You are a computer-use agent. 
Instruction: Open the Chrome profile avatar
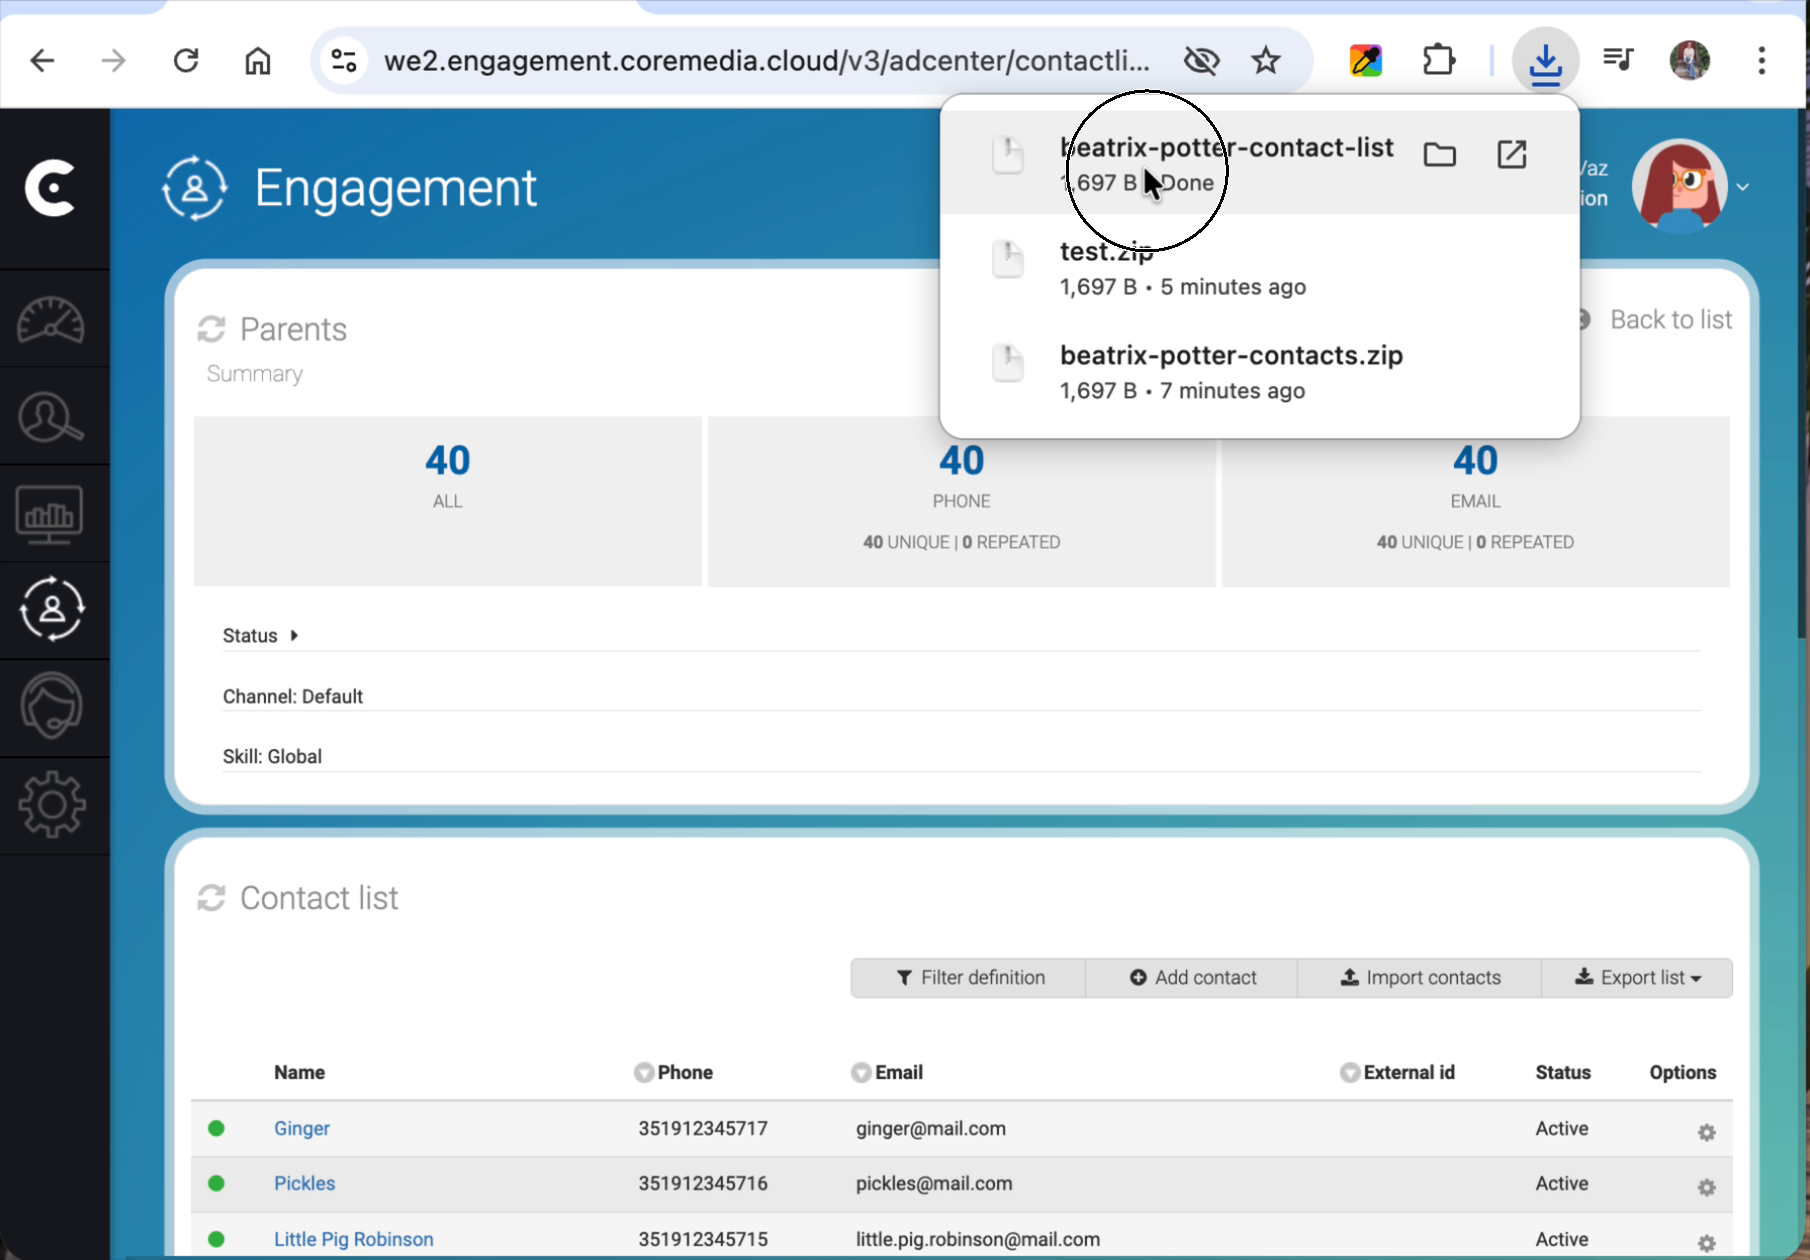tap(1690, 61)
